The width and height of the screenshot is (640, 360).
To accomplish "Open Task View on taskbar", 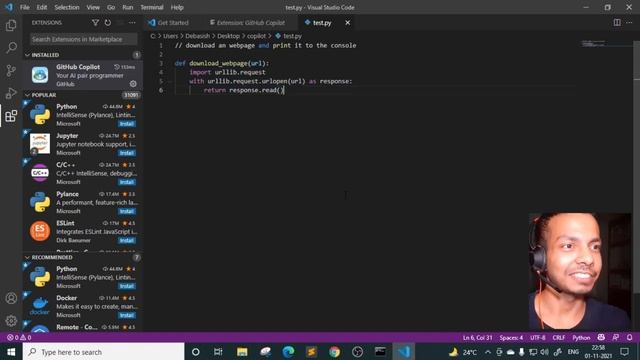I will pyautogui.click(x=218, y=352).
